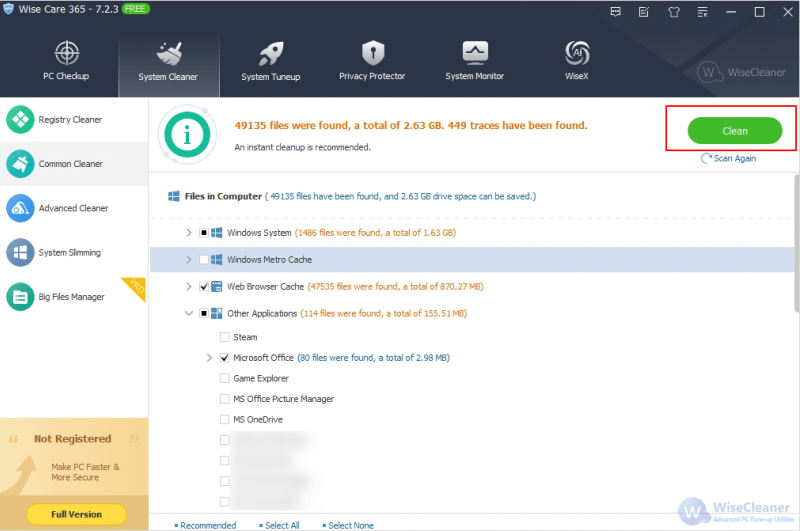Click the Select None link
800x531 pixels.
pyautogui.click(x=351, y=525)
